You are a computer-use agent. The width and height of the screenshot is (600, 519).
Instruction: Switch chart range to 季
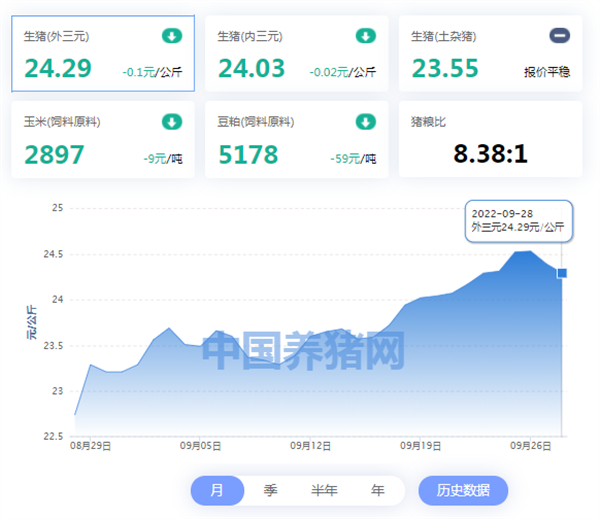pyautogui.click(x=271, y=490)
